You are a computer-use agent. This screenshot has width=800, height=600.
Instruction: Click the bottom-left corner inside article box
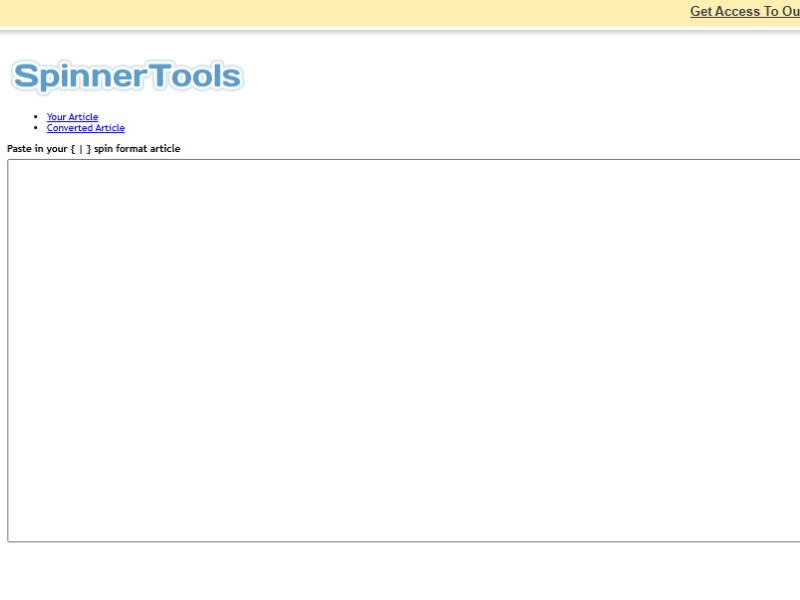pos(14,534)
